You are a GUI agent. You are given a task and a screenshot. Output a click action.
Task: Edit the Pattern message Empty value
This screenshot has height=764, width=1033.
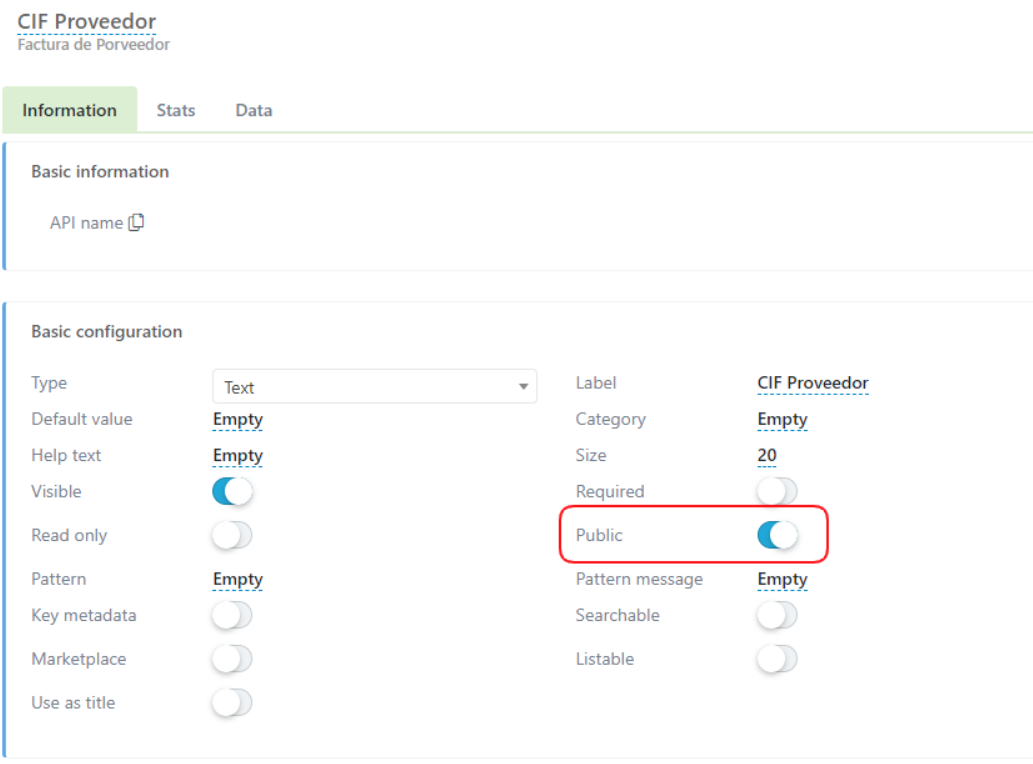coord(782,580)
